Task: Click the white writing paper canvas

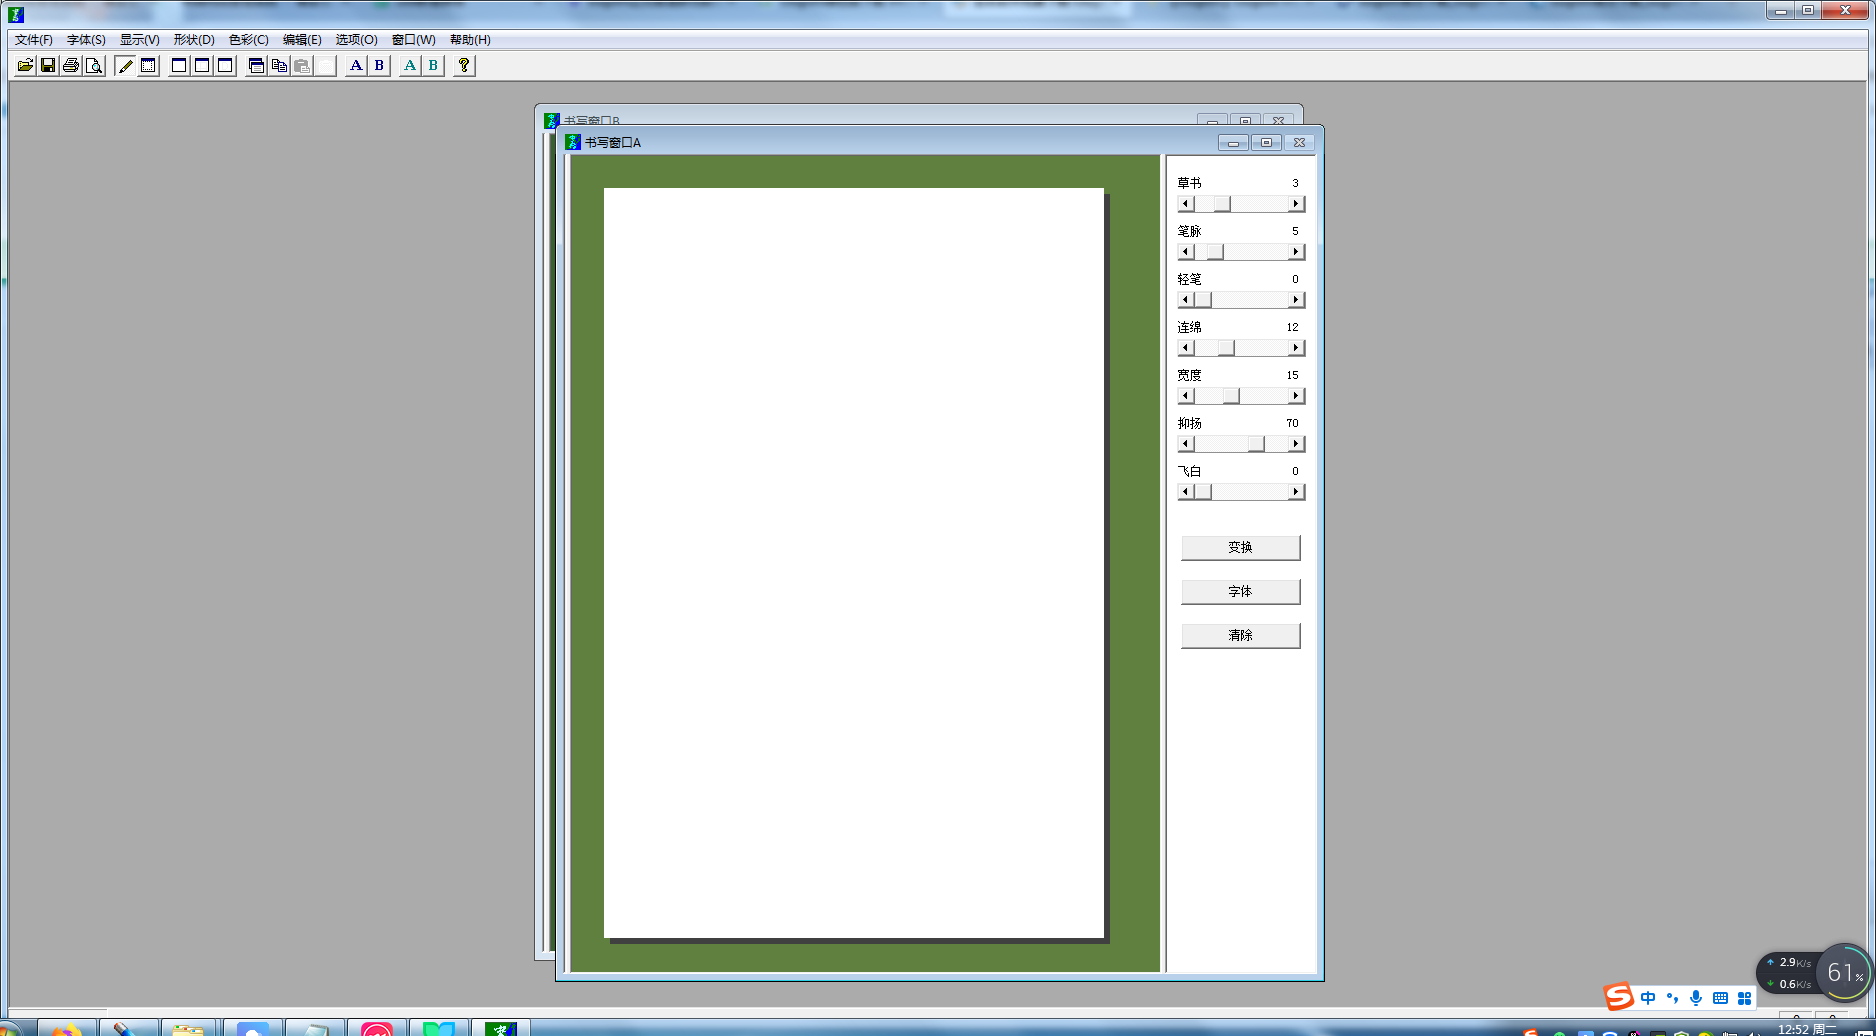Action: point(853,562)
